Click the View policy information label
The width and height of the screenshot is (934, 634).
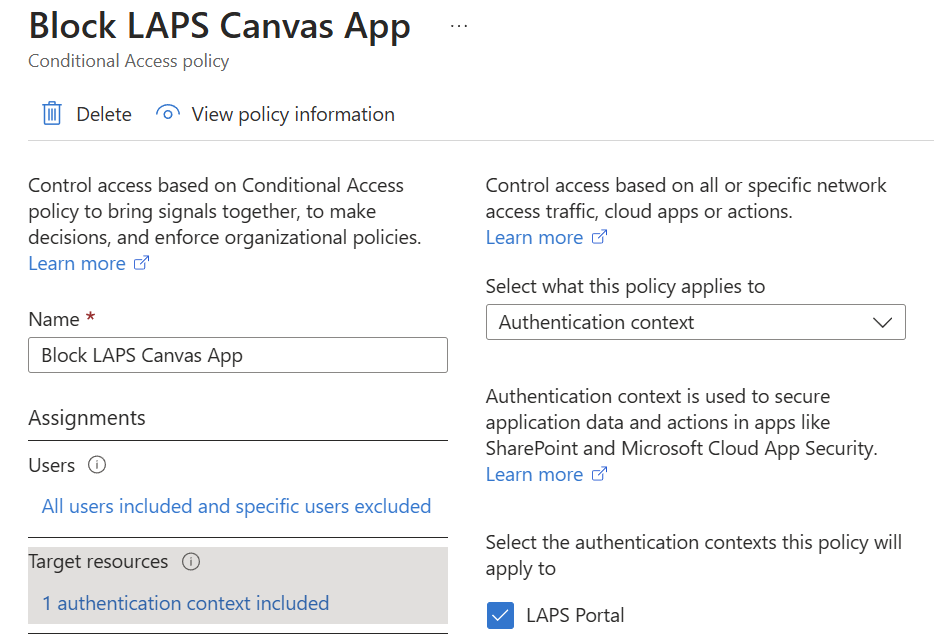click(x=293, y=114)
